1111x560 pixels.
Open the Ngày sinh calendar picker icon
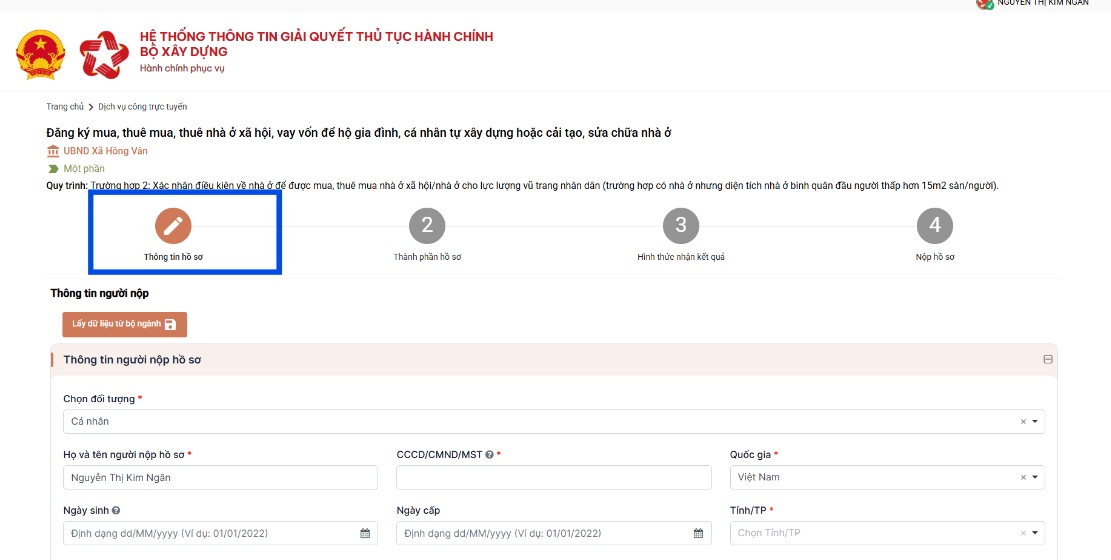click(x=365, y=533)
